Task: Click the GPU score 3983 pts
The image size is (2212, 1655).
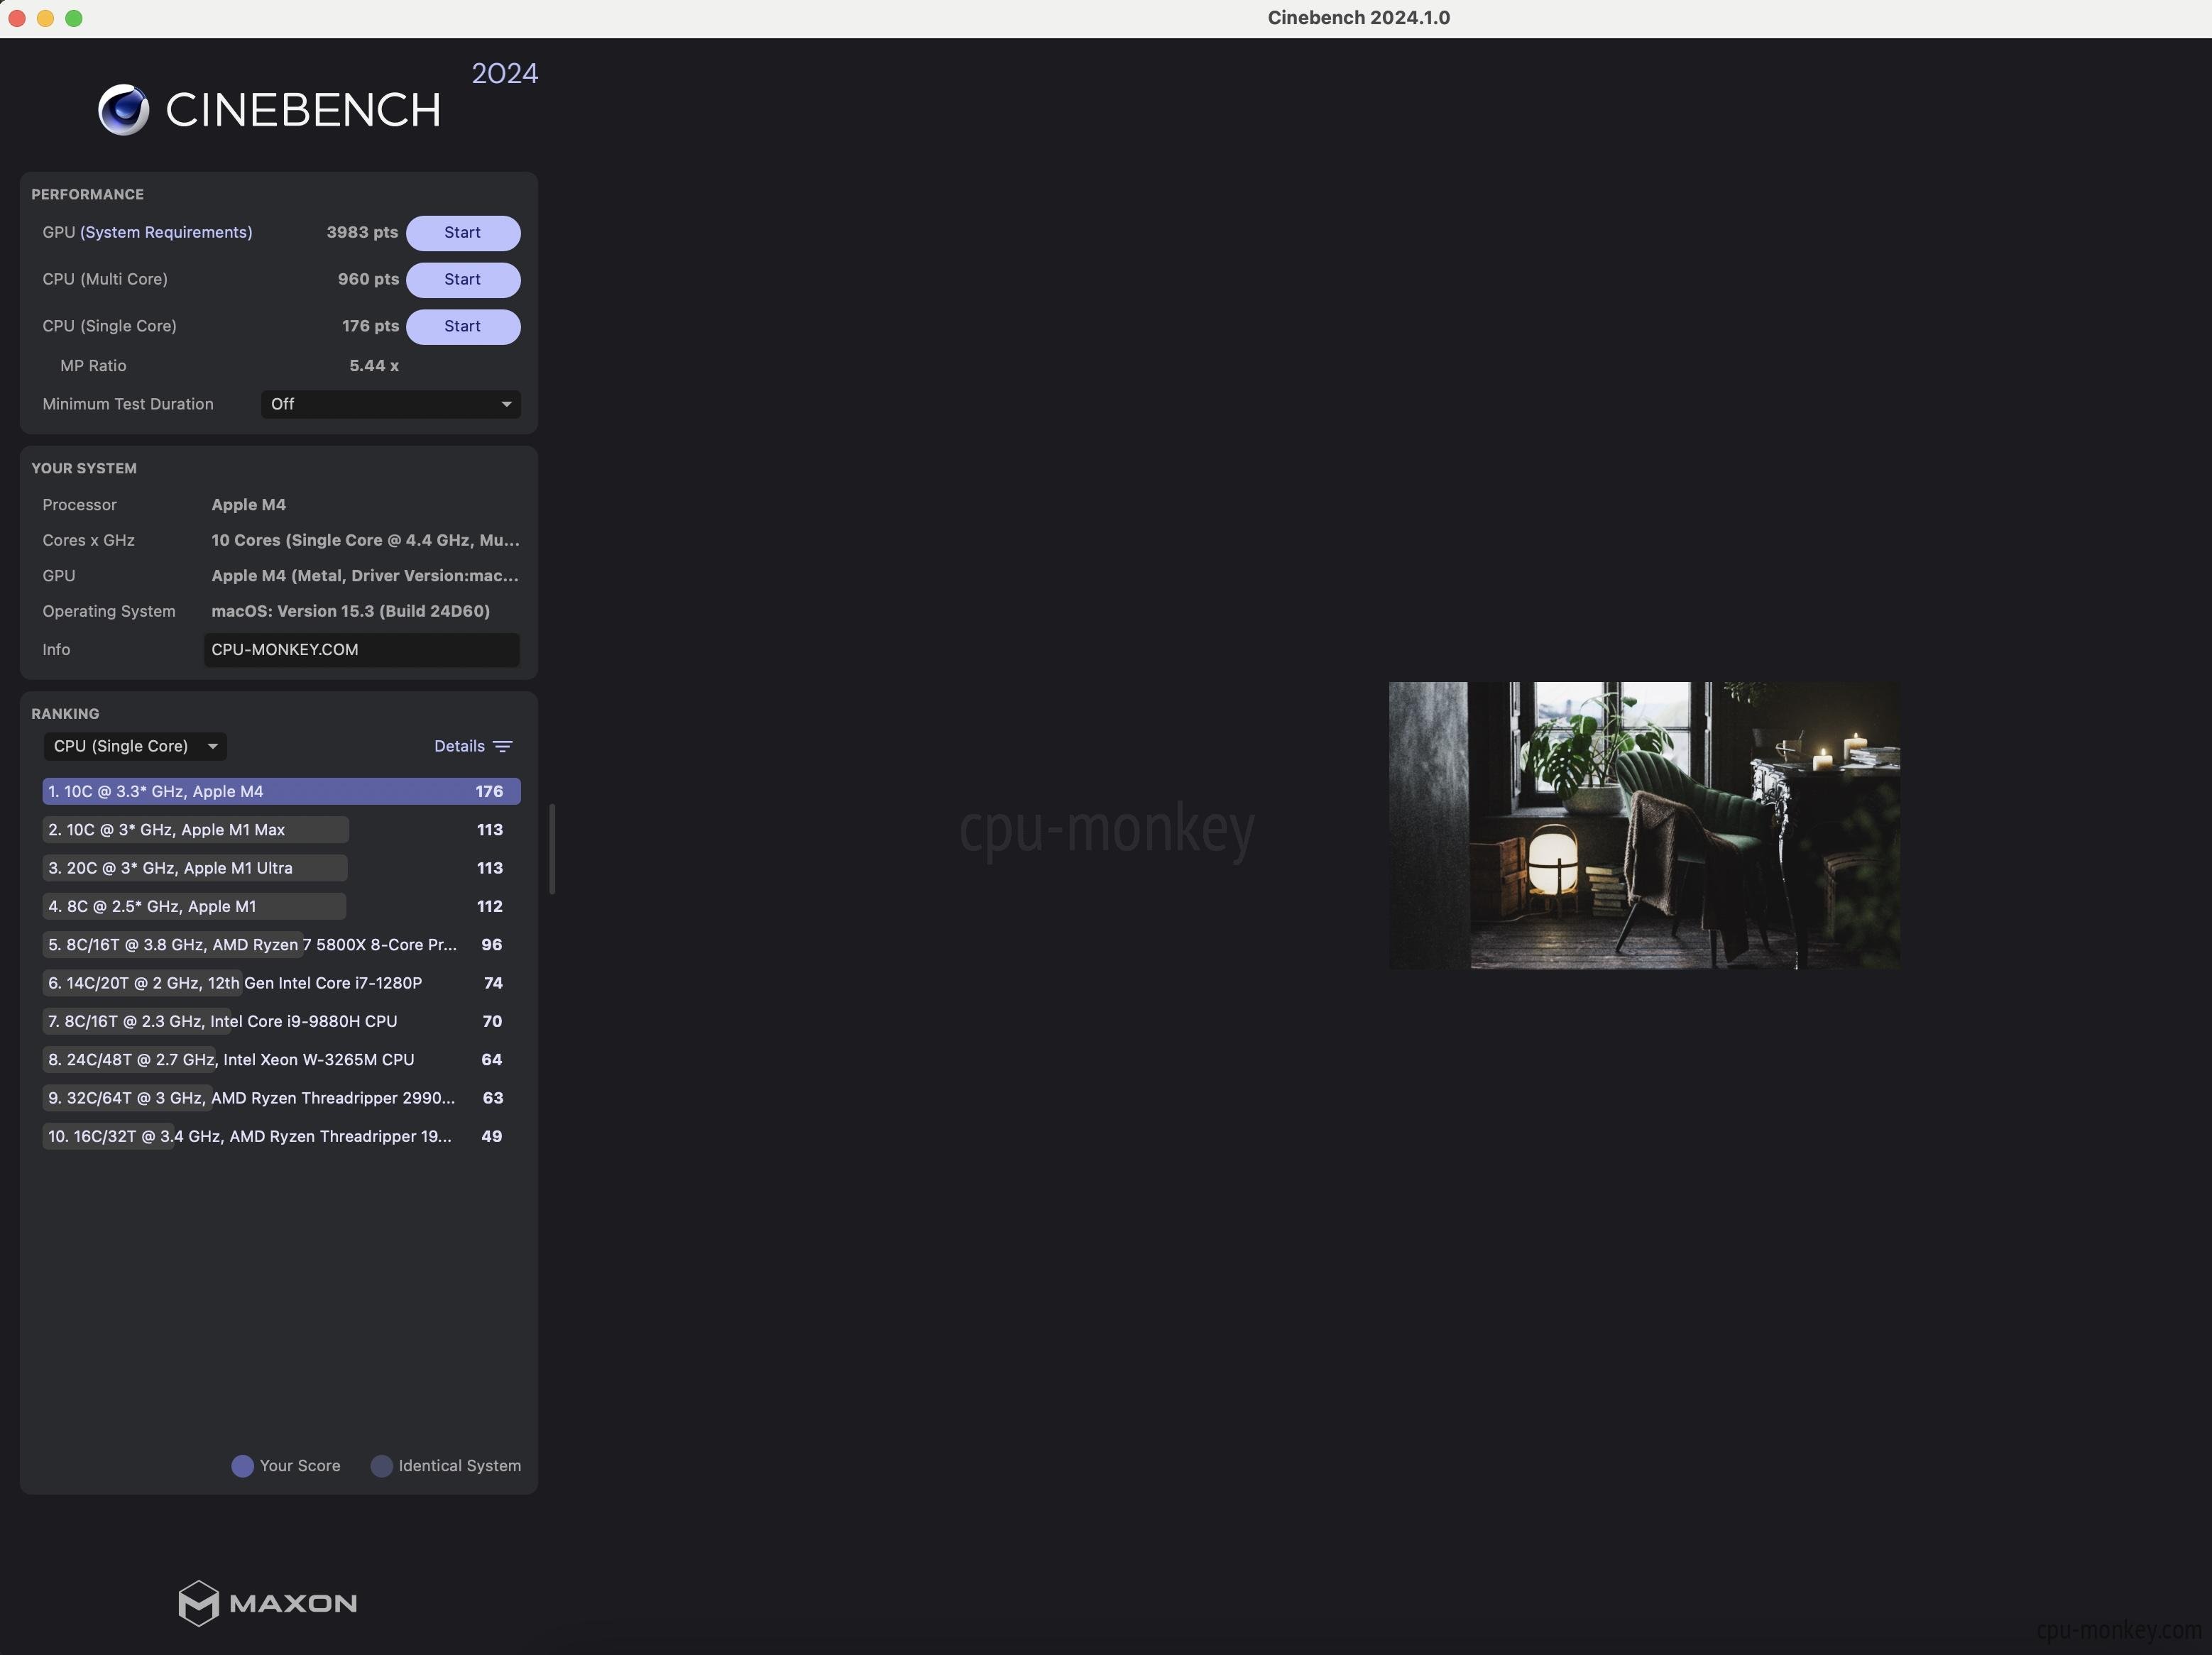Action: (x=362, y=232)
